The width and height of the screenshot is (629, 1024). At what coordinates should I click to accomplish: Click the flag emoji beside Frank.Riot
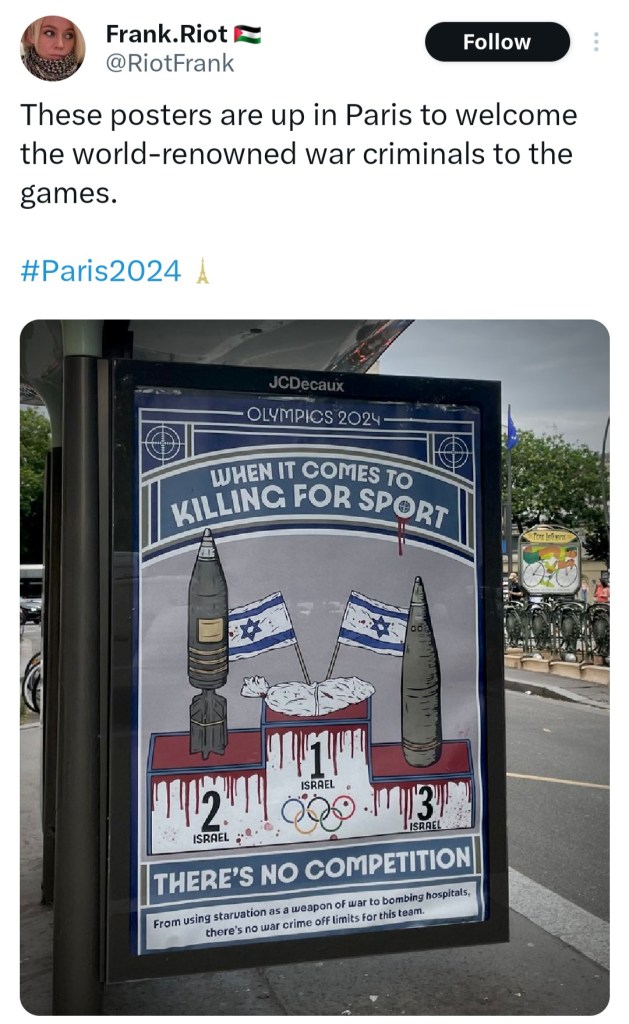[248, 34]
